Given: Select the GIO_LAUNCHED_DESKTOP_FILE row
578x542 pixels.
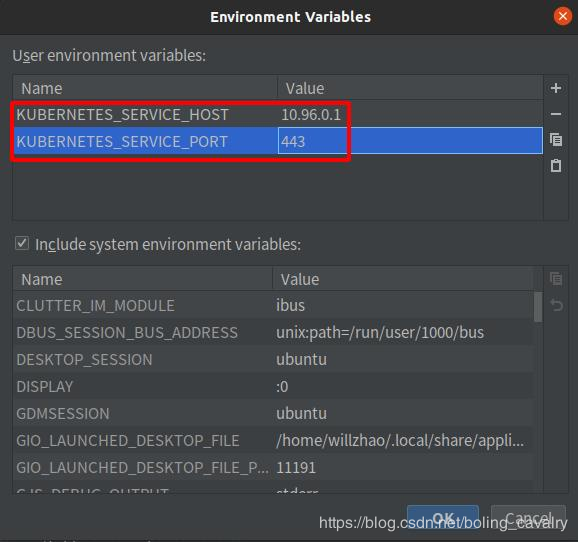Looking at the screenshot, I should pyautogui.click(x=273, y=440).
